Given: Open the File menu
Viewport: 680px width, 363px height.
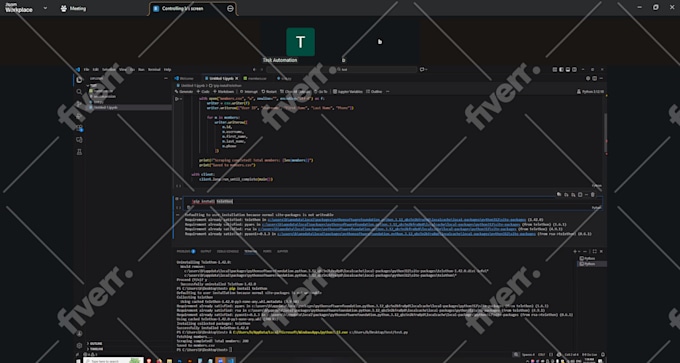Looking at the screenshot, I should [86, 69].
